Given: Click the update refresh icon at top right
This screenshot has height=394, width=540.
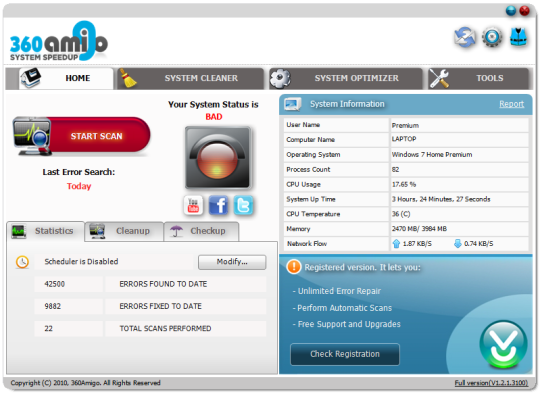Looking at the screenshot, I should [465, 37].
